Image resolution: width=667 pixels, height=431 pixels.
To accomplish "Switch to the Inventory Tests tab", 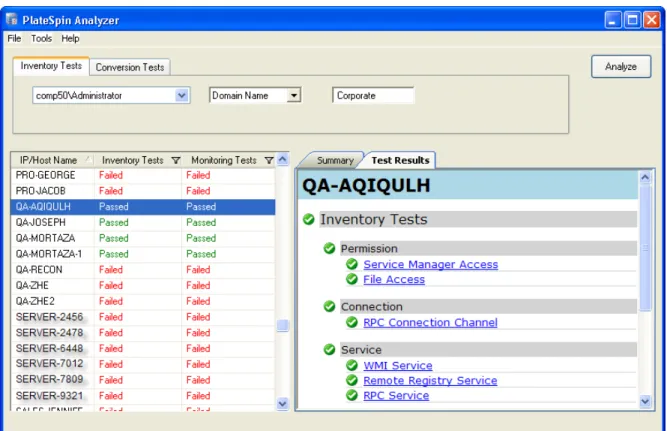I will (x=51, y=66).
